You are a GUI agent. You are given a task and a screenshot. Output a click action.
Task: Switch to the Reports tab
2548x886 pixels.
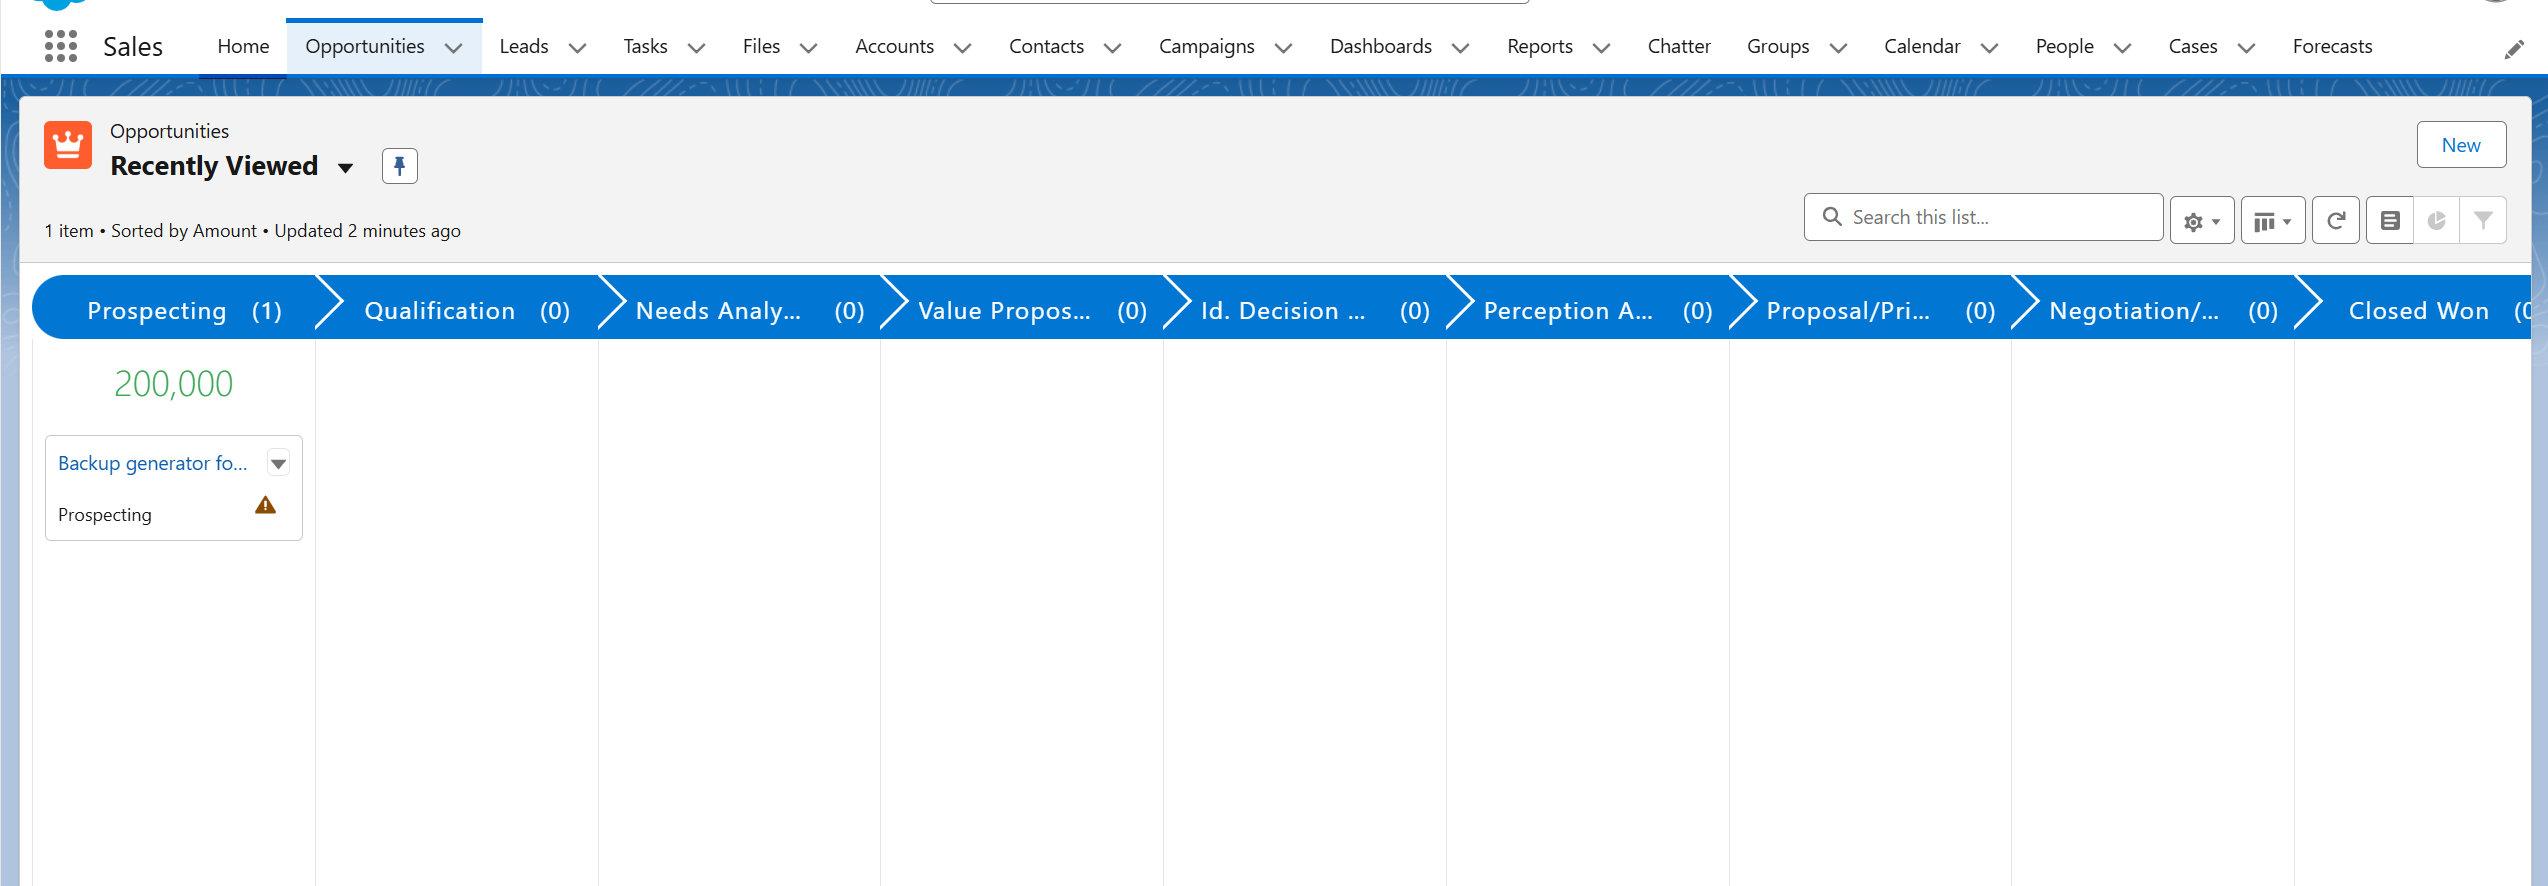(1539, 46)
